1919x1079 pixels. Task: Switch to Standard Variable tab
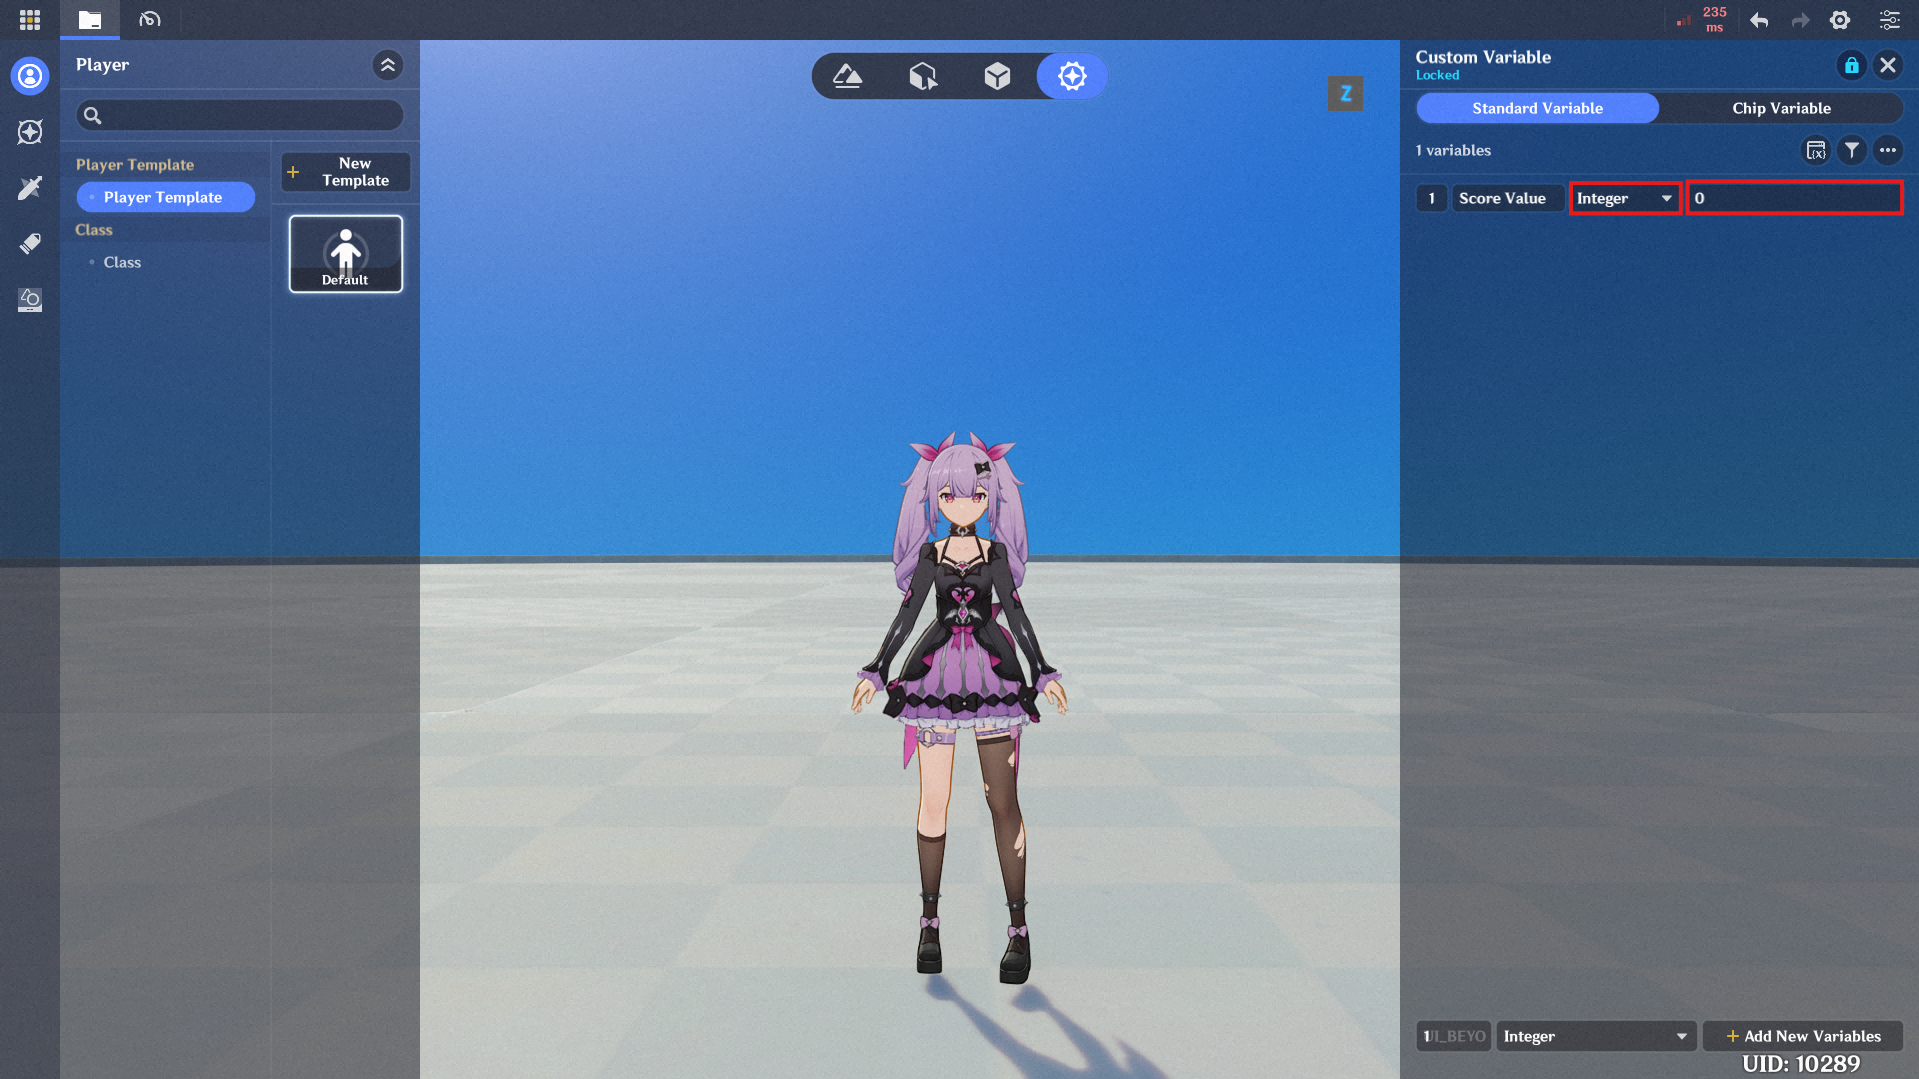tap(1538, 108)
